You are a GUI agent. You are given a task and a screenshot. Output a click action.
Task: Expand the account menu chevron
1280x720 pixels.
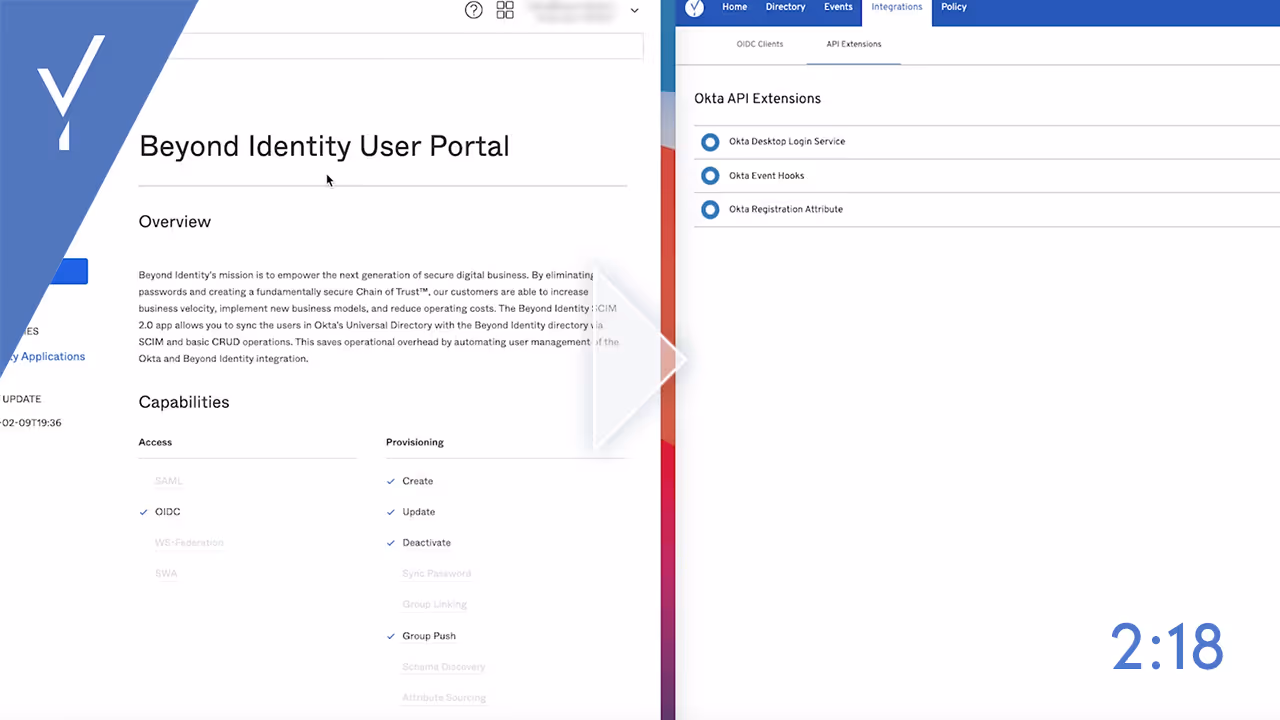tap(634, 10)
